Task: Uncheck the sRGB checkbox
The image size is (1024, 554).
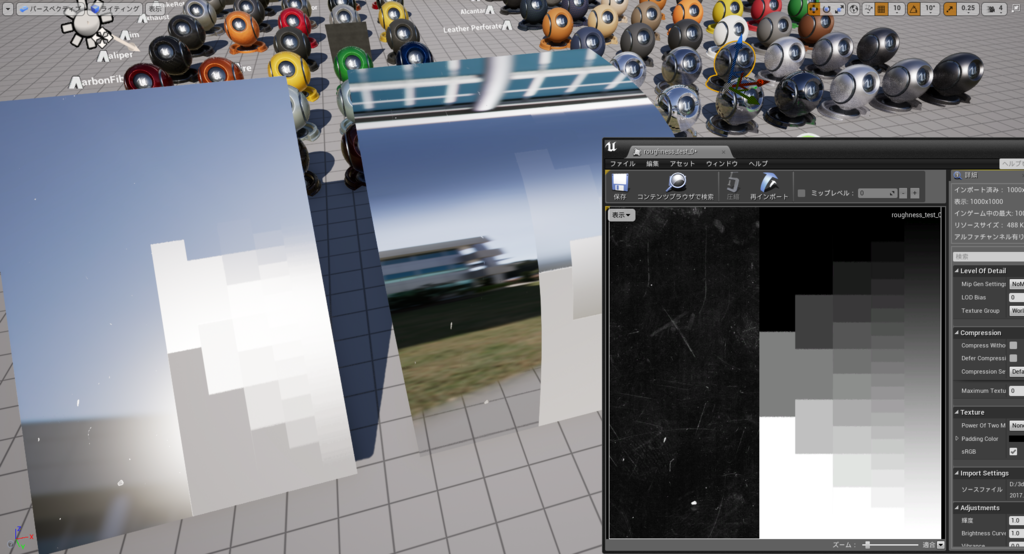Action: (1013, 451)
